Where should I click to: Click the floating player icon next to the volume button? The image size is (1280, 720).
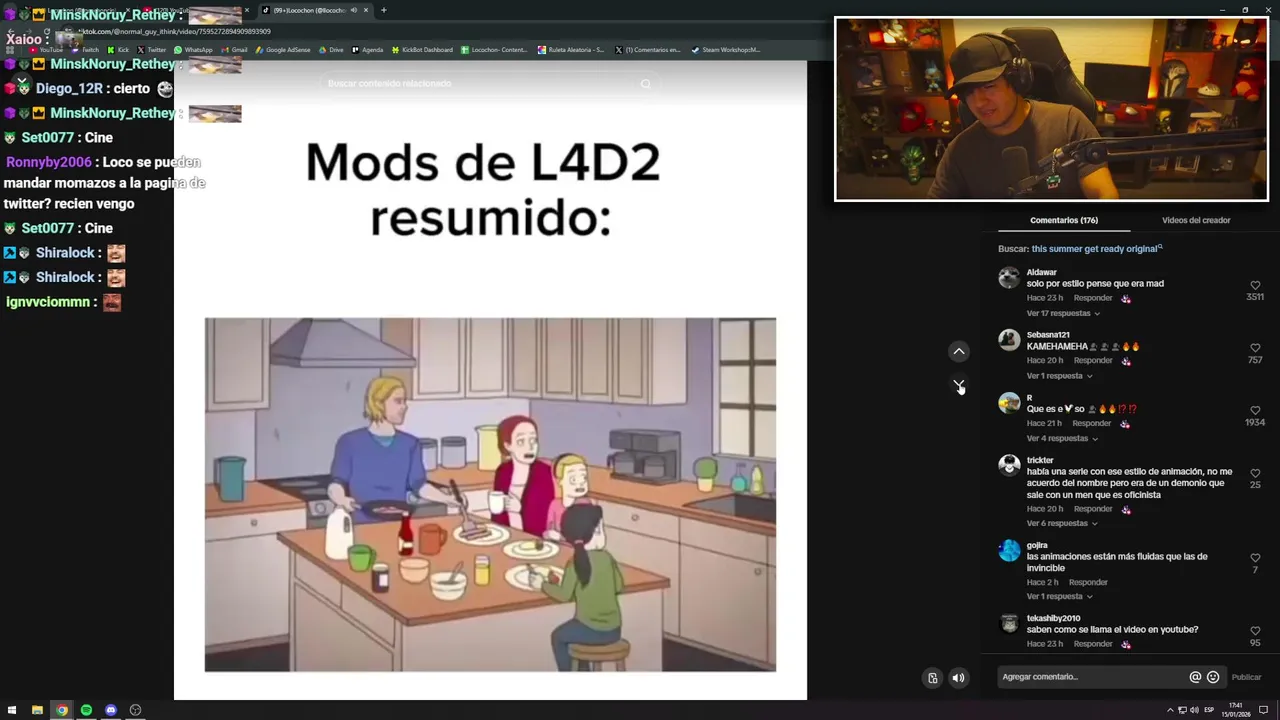(x=932, y=678)
